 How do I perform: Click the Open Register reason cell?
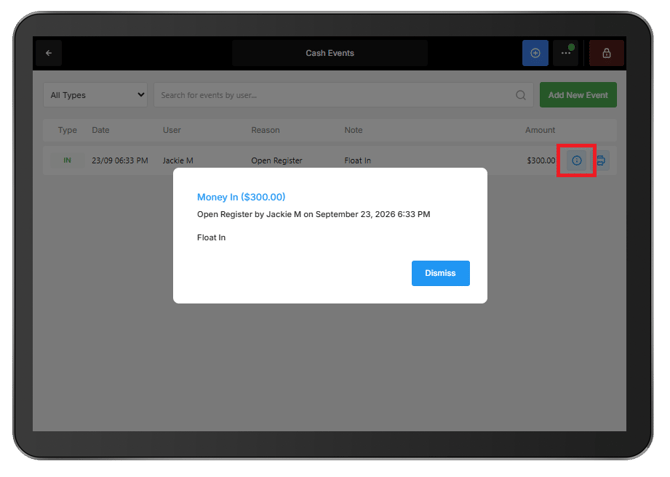coord(276,161)
